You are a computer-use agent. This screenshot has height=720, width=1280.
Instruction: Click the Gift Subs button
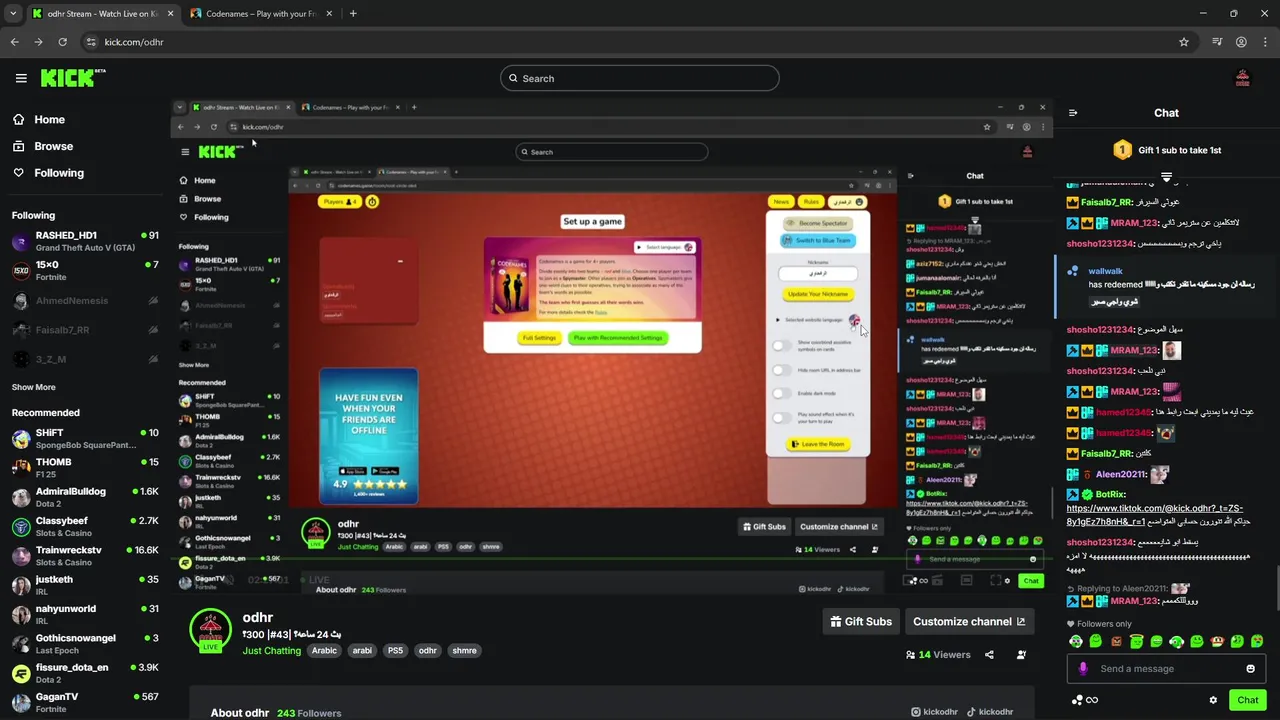click(x=861, y=621)
